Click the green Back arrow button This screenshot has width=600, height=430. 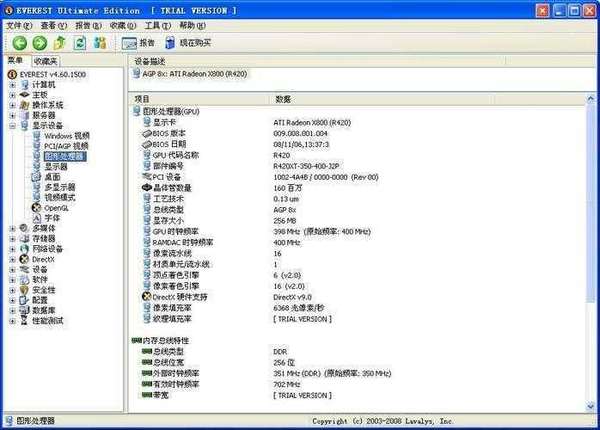pyautogui.click(x=20, y=43)
